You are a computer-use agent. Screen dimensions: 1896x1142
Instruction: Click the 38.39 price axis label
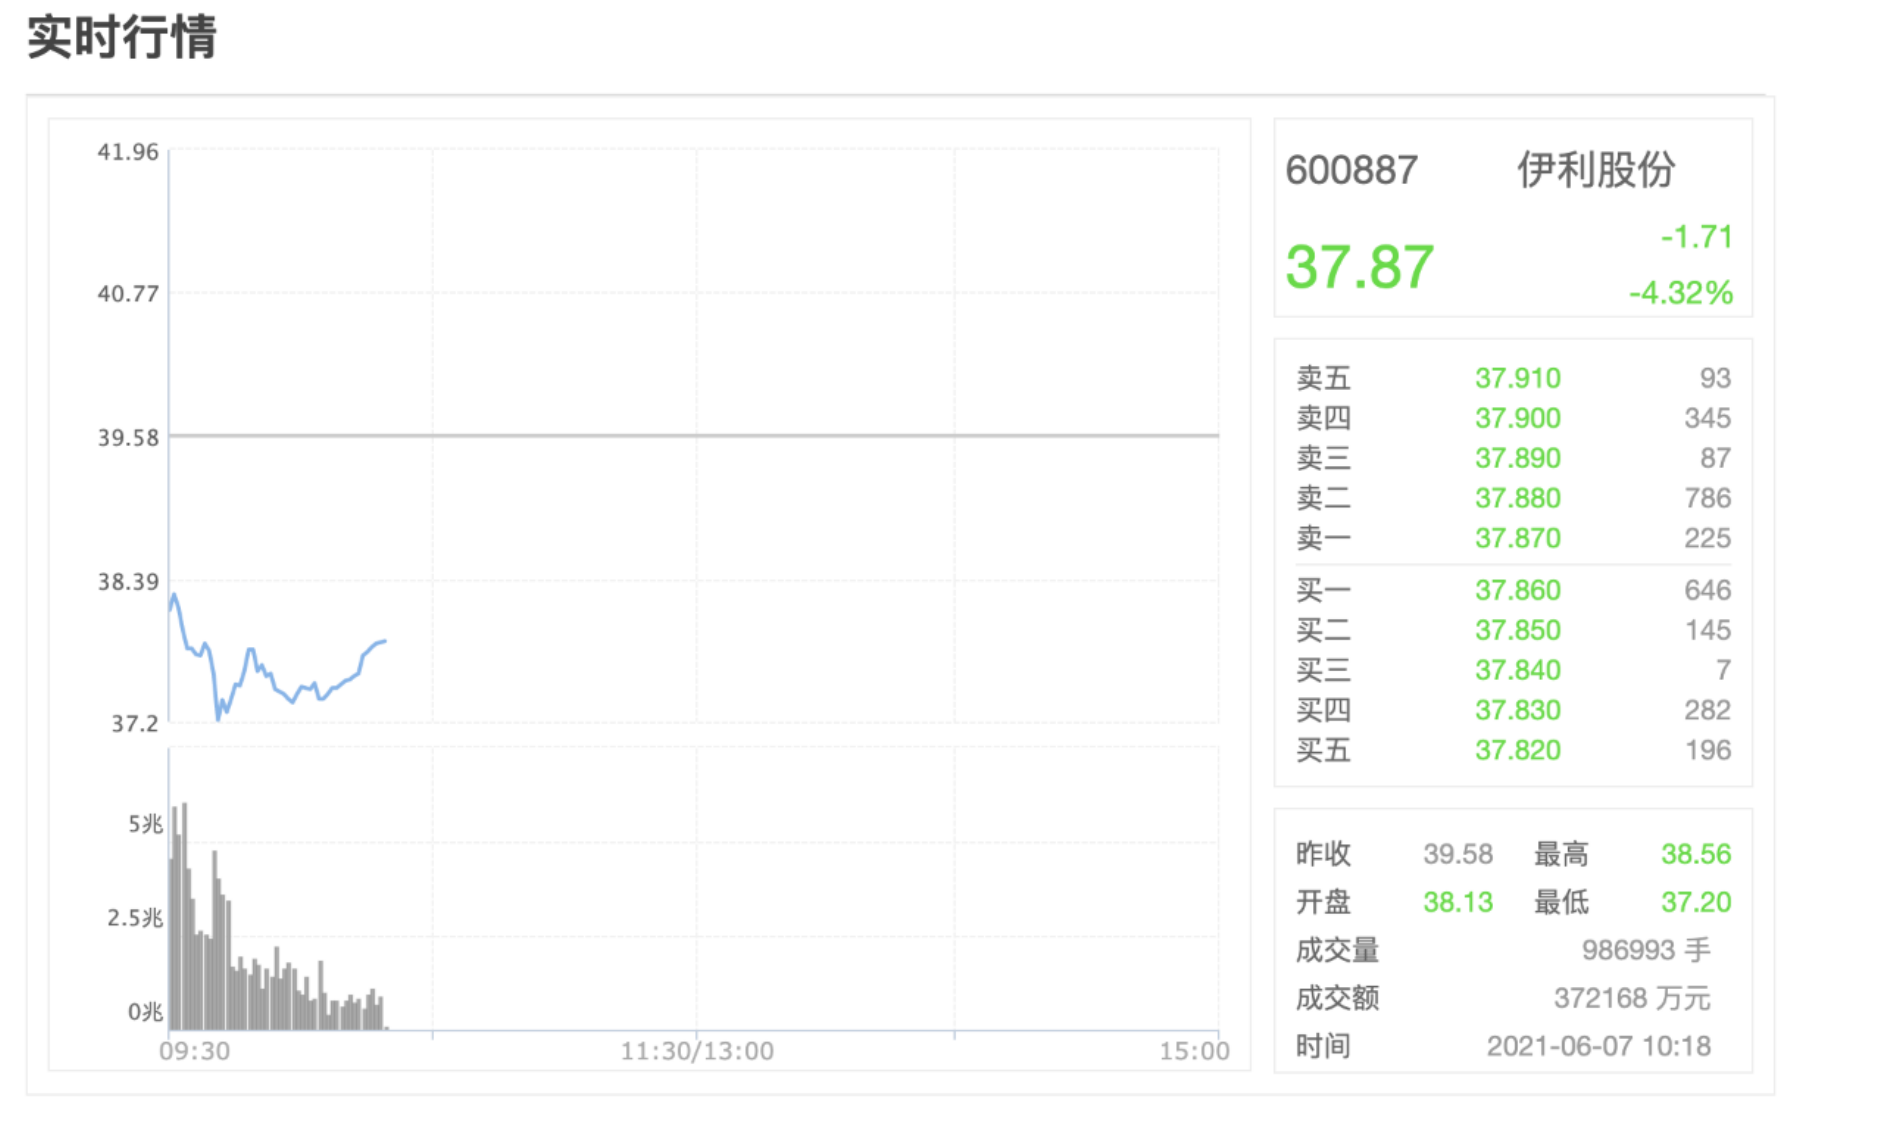click(128, 582)
